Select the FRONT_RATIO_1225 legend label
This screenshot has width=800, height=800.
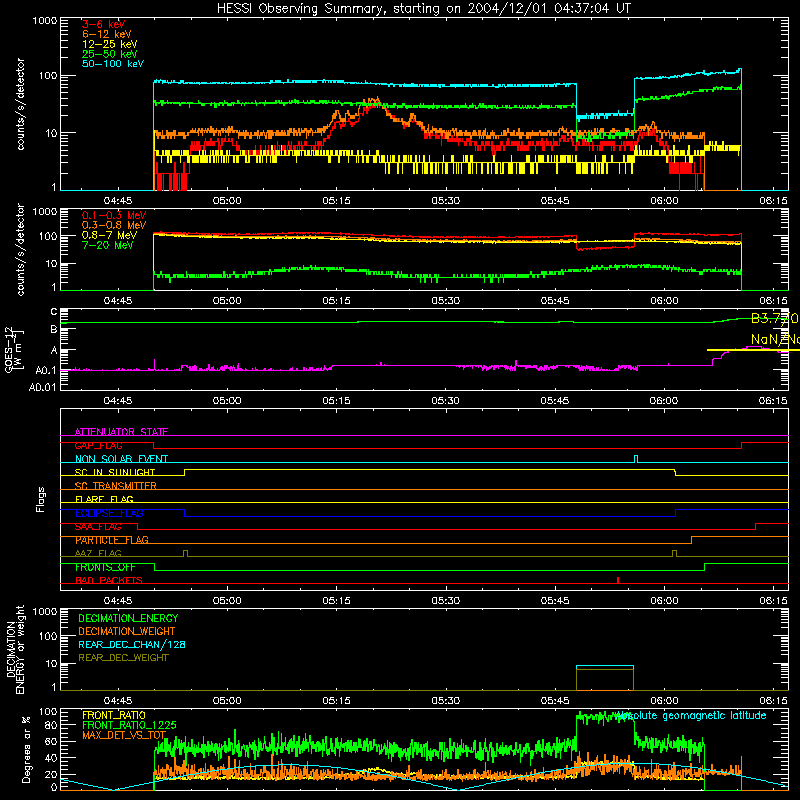pos(129,725)
